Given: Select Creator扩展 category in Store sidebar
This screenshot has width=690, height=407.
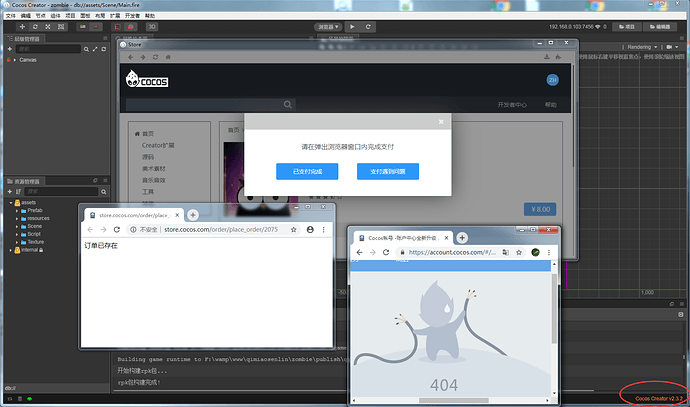Looking at the screenshot, I should coord(158,146).
